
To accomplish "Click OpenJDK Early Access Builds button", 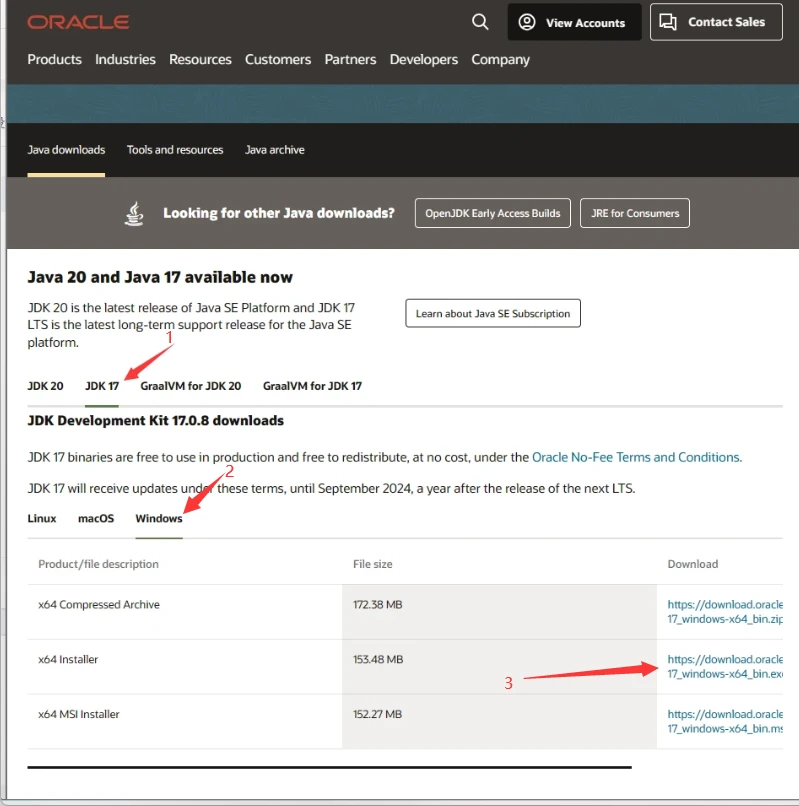I will (493, 213).
